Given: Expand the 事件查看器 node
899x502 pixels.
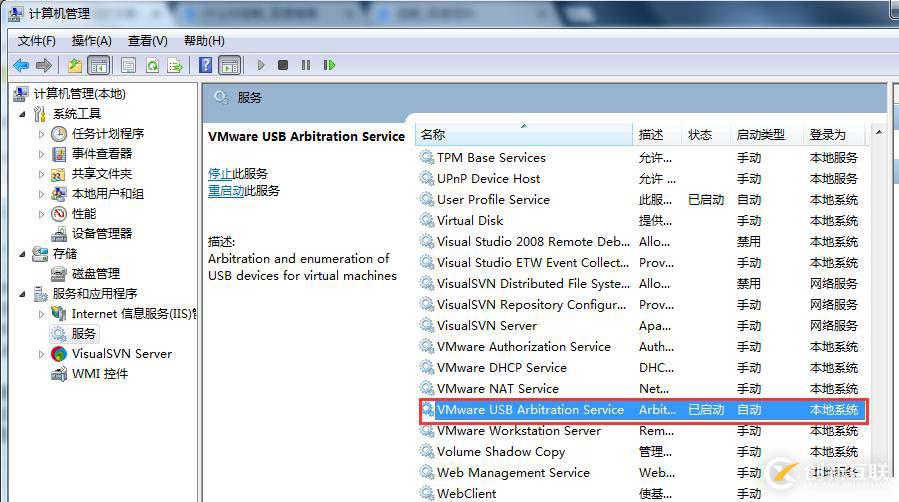Looking at the screenshot, I should pos(41,154).
